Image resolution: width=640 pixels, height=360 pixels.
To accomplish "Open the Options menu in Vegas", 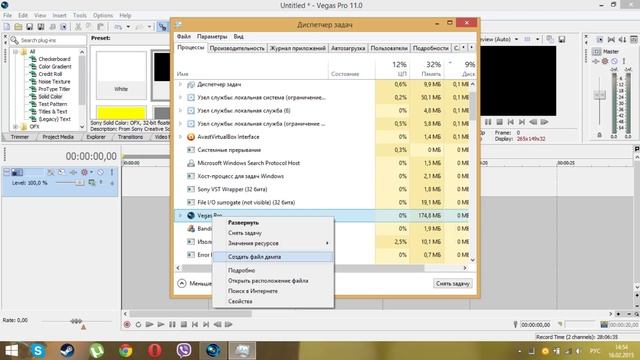I will pyautogui.click(x=103, y=15).
